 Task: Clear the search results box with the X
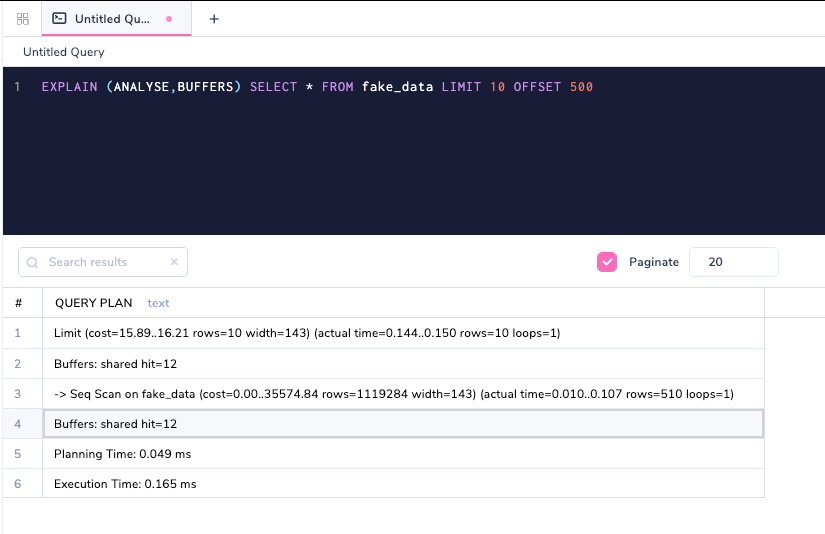click(x=174, y=262)
